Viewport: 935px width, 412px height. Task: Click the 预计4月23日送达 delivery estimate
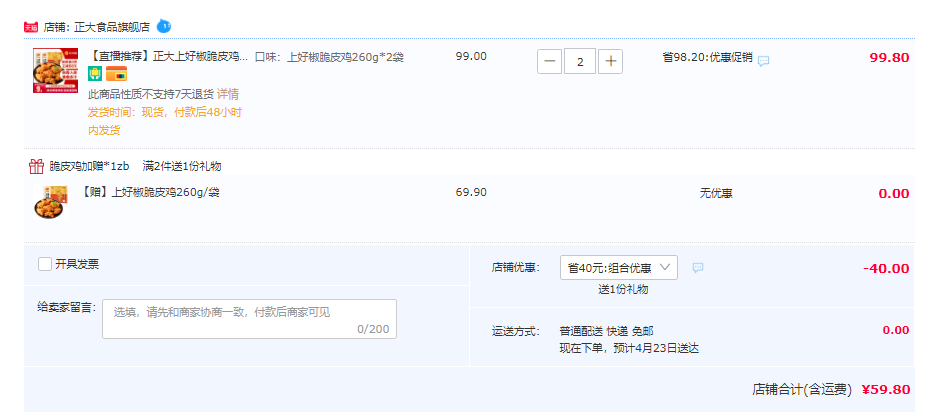pyautogui.click(x=658, y=349)
